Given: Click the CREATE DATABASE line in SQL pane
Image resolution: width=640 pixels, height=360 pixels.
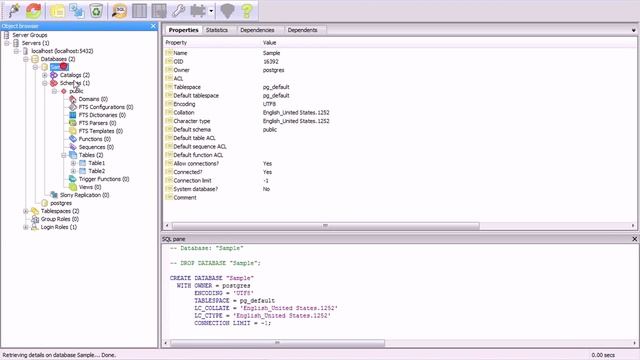Looking at the screenshot, I should [212, 278].
